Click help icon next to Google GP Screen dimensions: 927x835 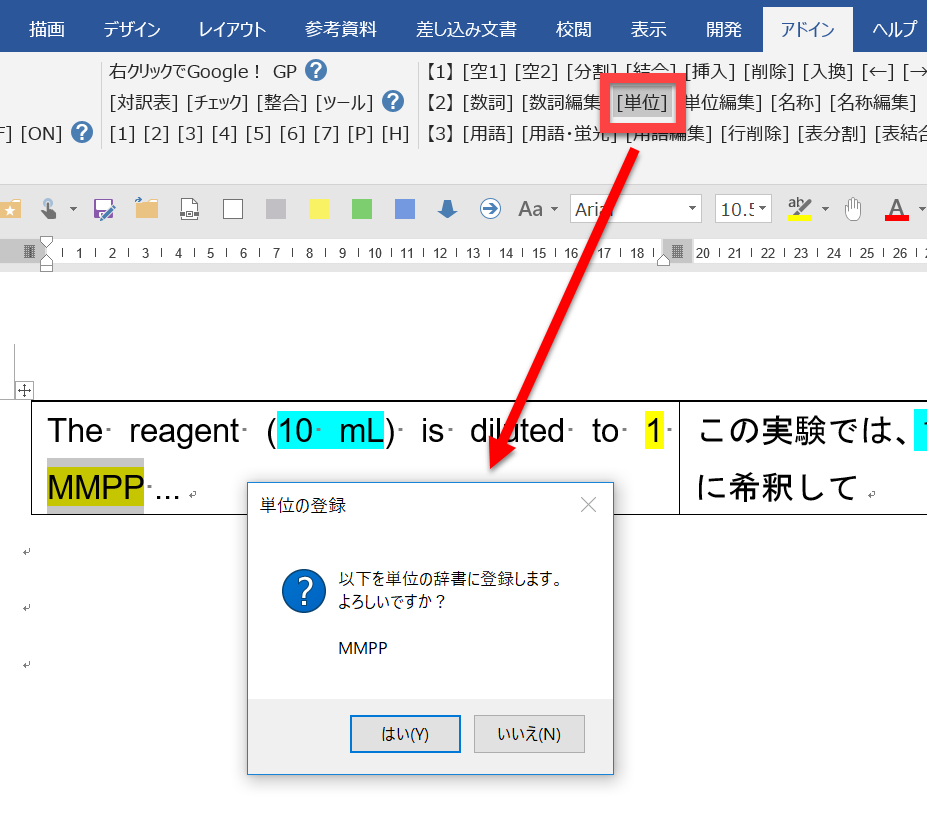316,71
